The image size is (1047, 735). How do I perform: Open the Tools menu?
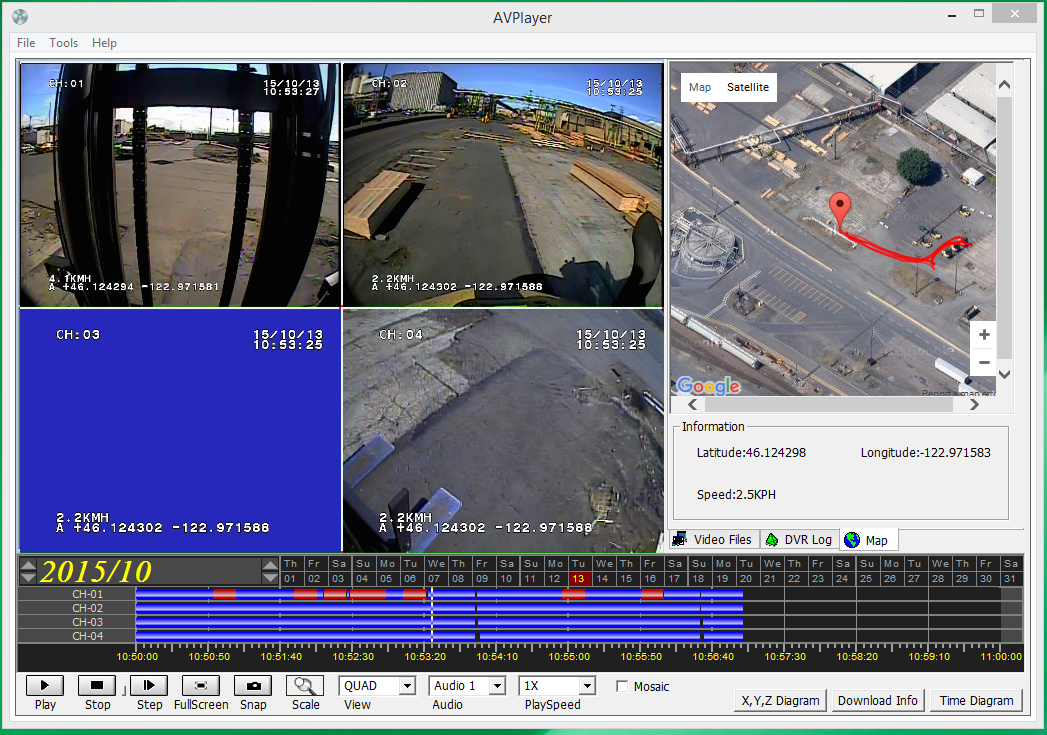tap(63, 43)
